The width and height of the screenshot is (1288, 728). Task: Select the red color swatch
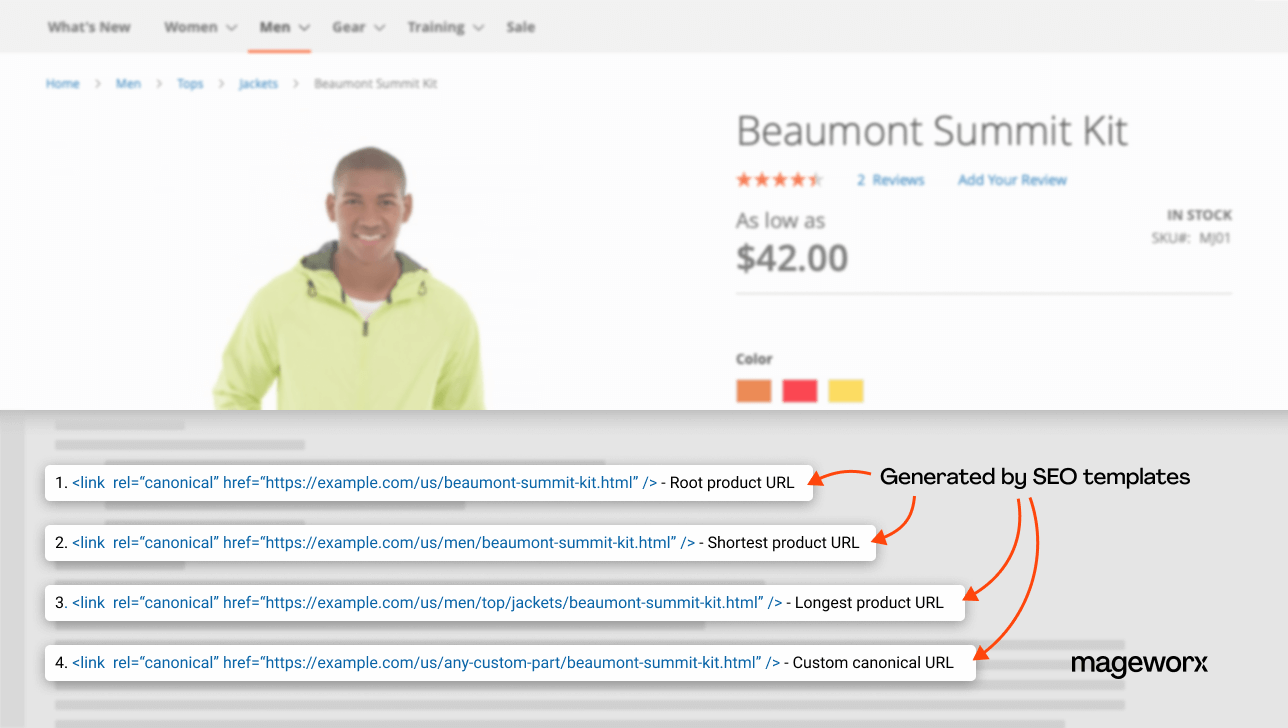(x=799, y=390)
